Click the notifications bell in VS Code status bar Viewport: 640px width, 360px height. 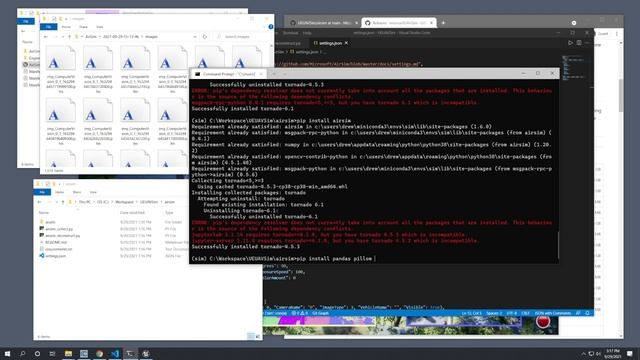pyautogui.click(x=587, y=313)
